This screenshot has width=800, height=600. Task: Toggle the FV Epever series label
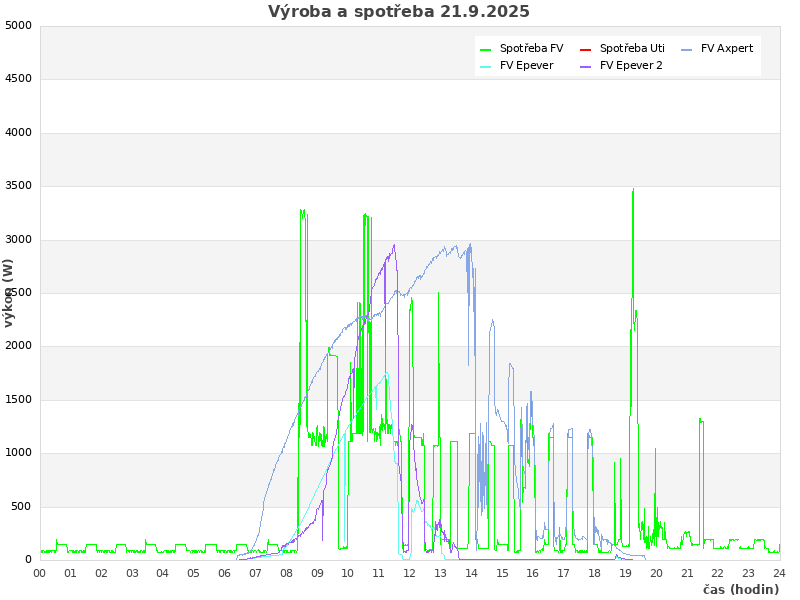[x=526, y=65]
